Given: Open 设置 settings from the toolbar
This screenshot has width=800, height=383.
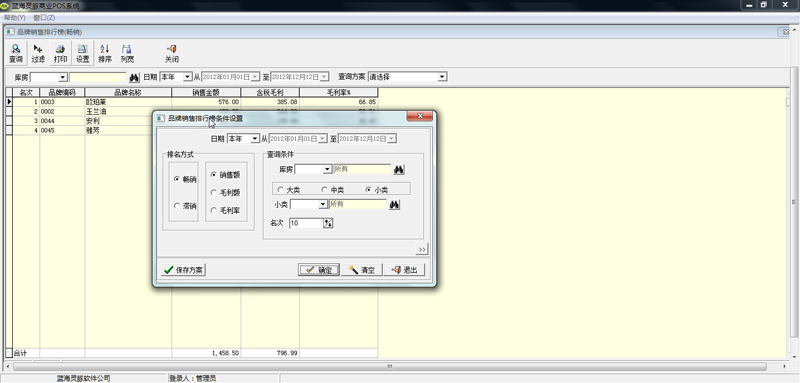Looking at the screenshot, I should (83, 54).
